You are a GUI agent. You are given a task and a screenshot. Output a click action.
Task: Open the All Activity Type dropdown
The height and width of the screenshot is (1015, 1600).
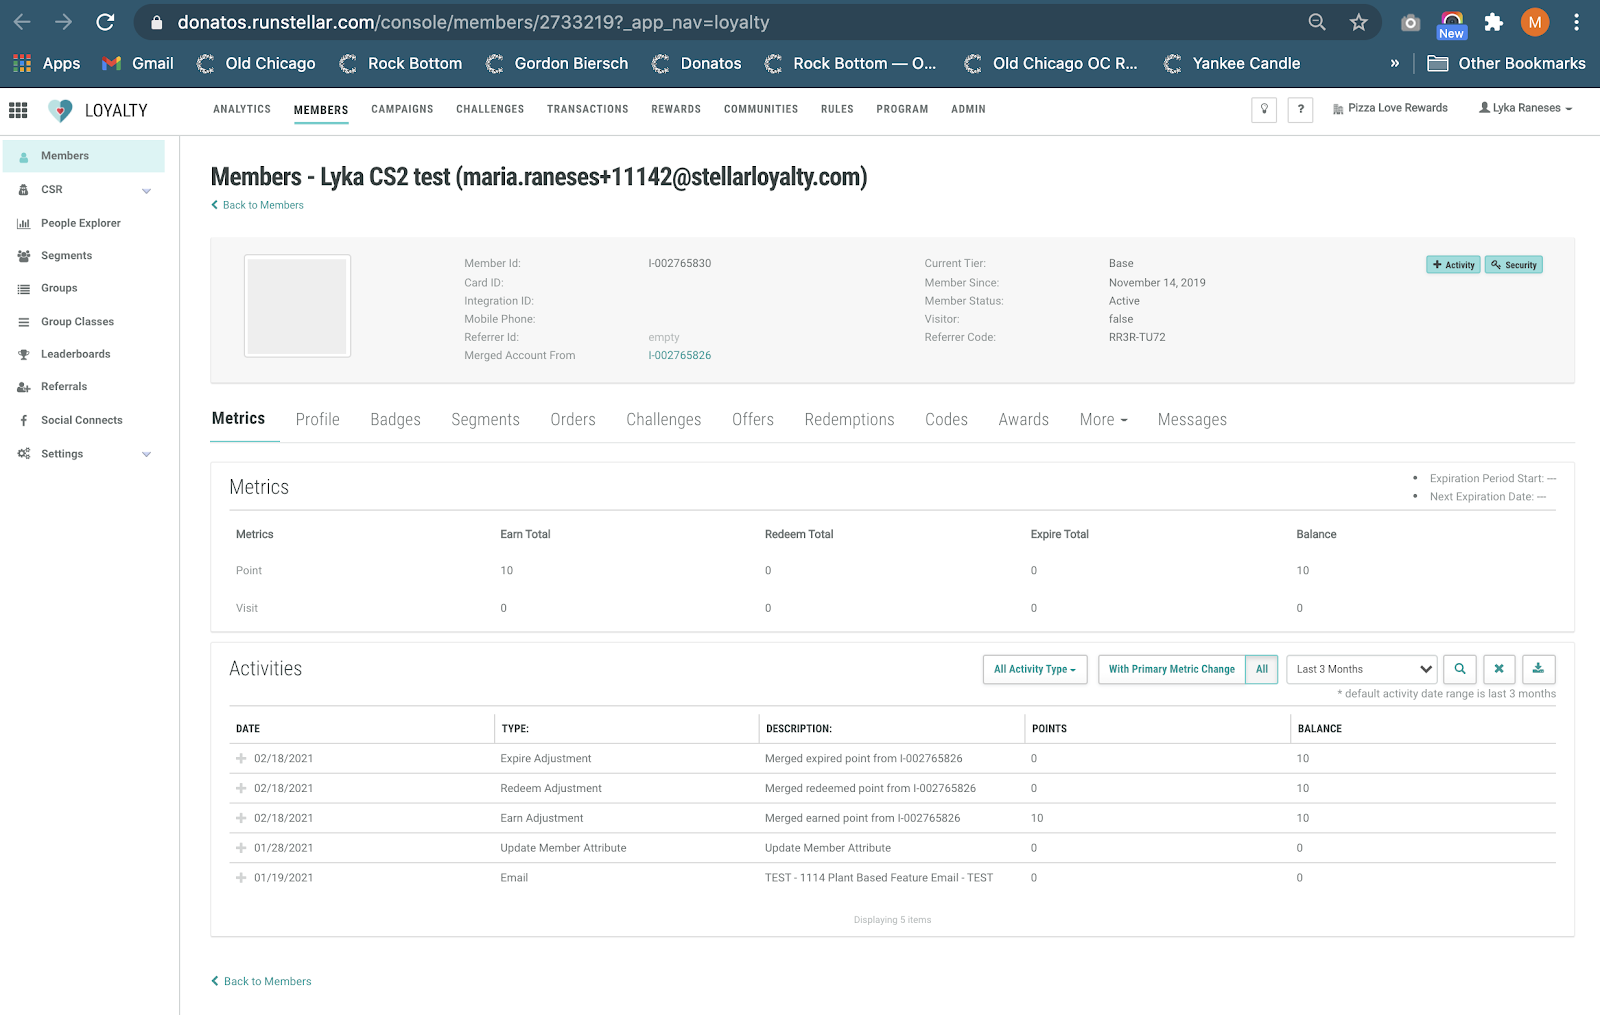(x=1035, y=669)
